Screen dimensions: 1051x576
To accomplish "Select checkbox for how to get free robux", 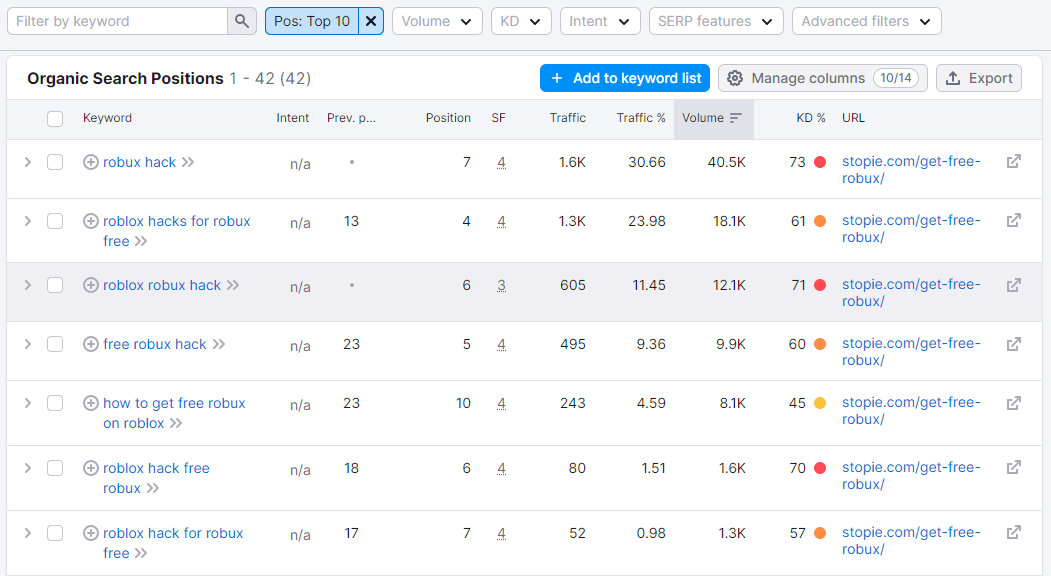I will (55, 403).
